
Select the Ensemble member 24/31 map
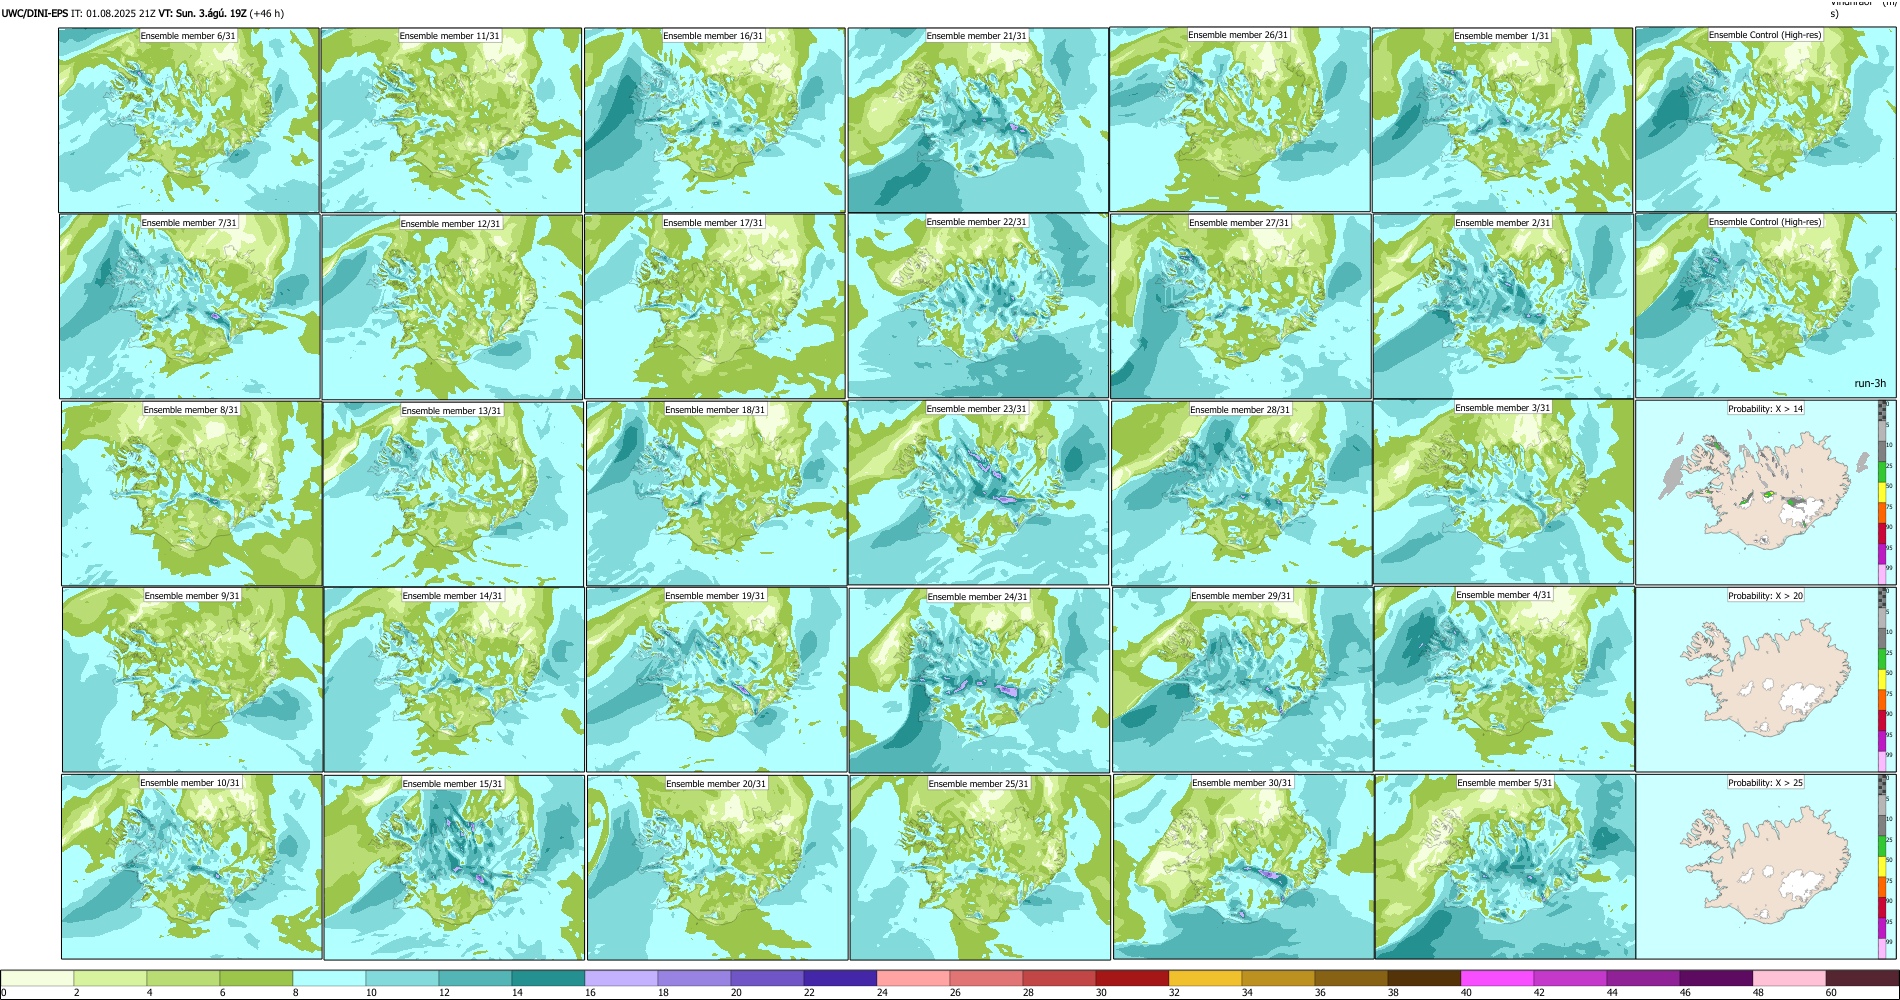[979, 680]
